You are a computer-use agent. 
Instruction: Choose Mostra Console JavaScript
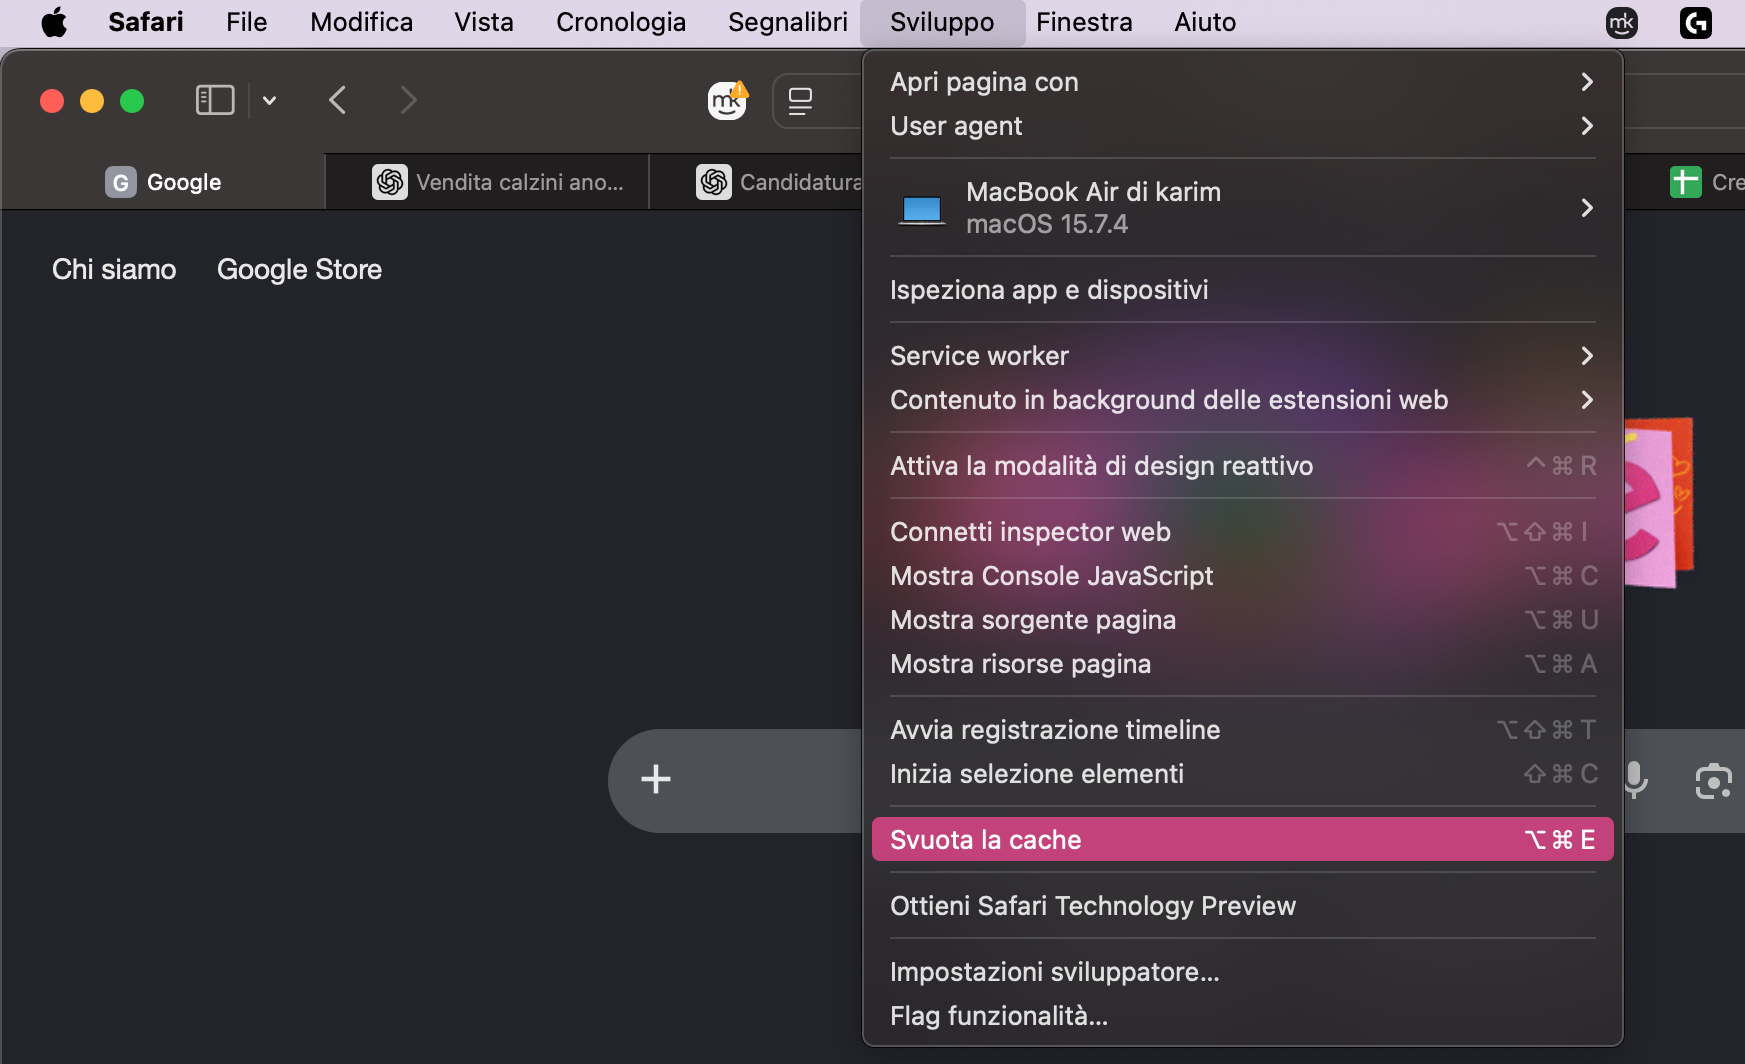click(x=1242, y=576)
